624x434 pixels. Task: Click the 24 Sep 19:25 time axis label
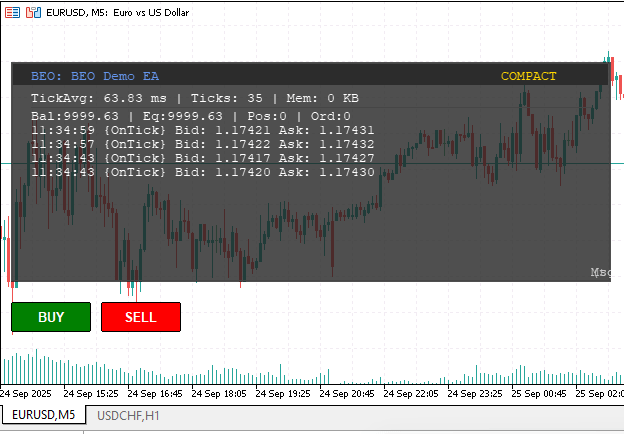click(283, 393)
